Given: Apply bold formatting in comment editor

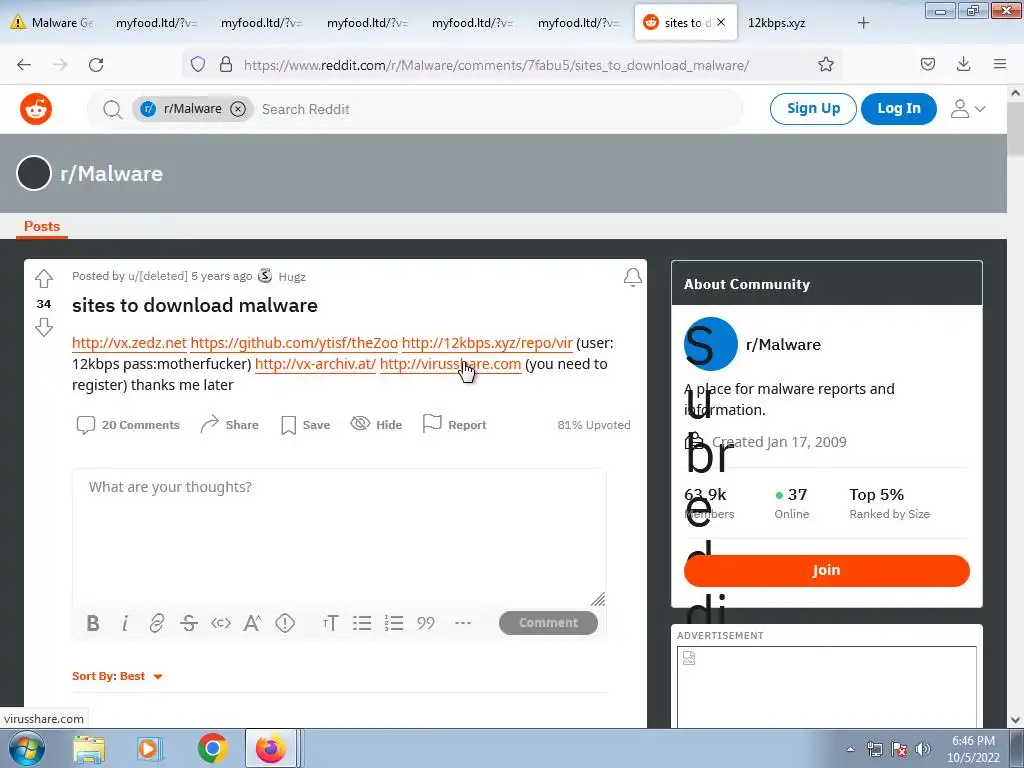Looking at the screenshot, I should click(x=93, y=623).
